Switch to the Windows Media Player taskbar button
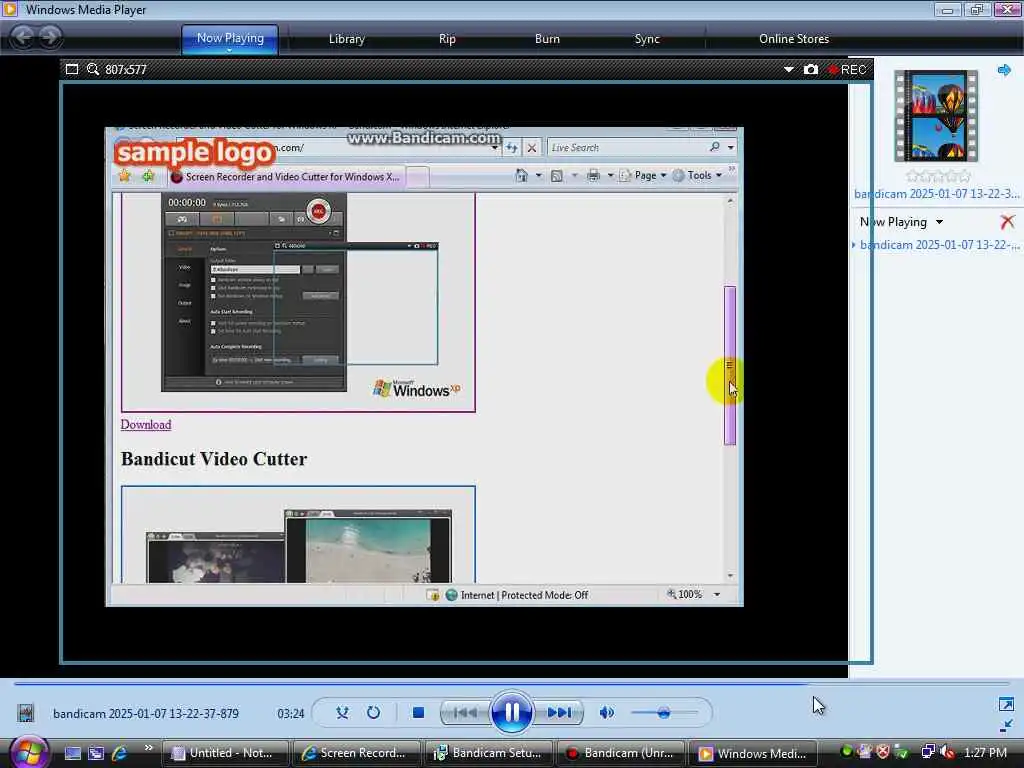Viewport: 1024px width, 768px height. click(x=754, y=753)
